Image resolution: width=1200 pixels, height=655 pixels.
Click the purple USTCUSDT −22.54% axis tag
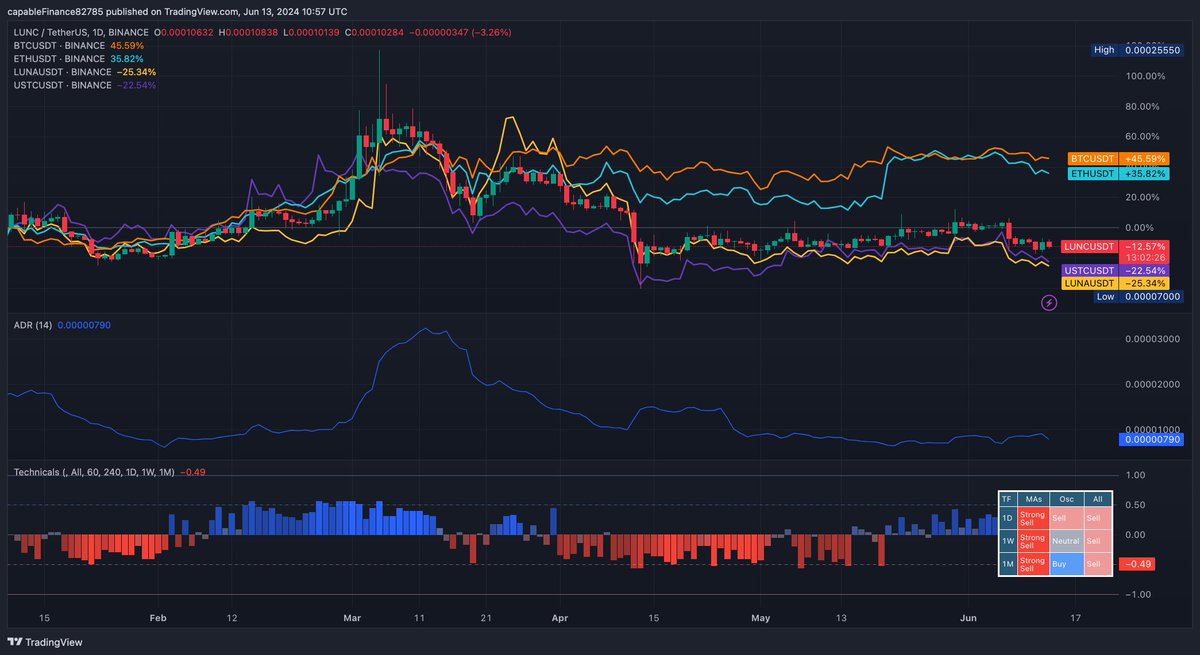click(x=1116, y=271)
